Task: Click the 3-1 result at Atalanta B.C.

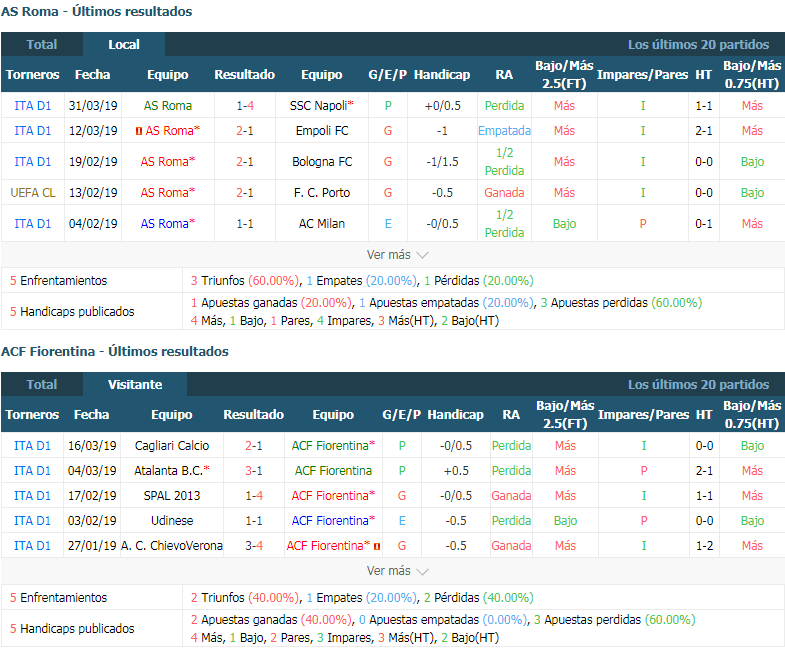Action: tap(254, 471)
